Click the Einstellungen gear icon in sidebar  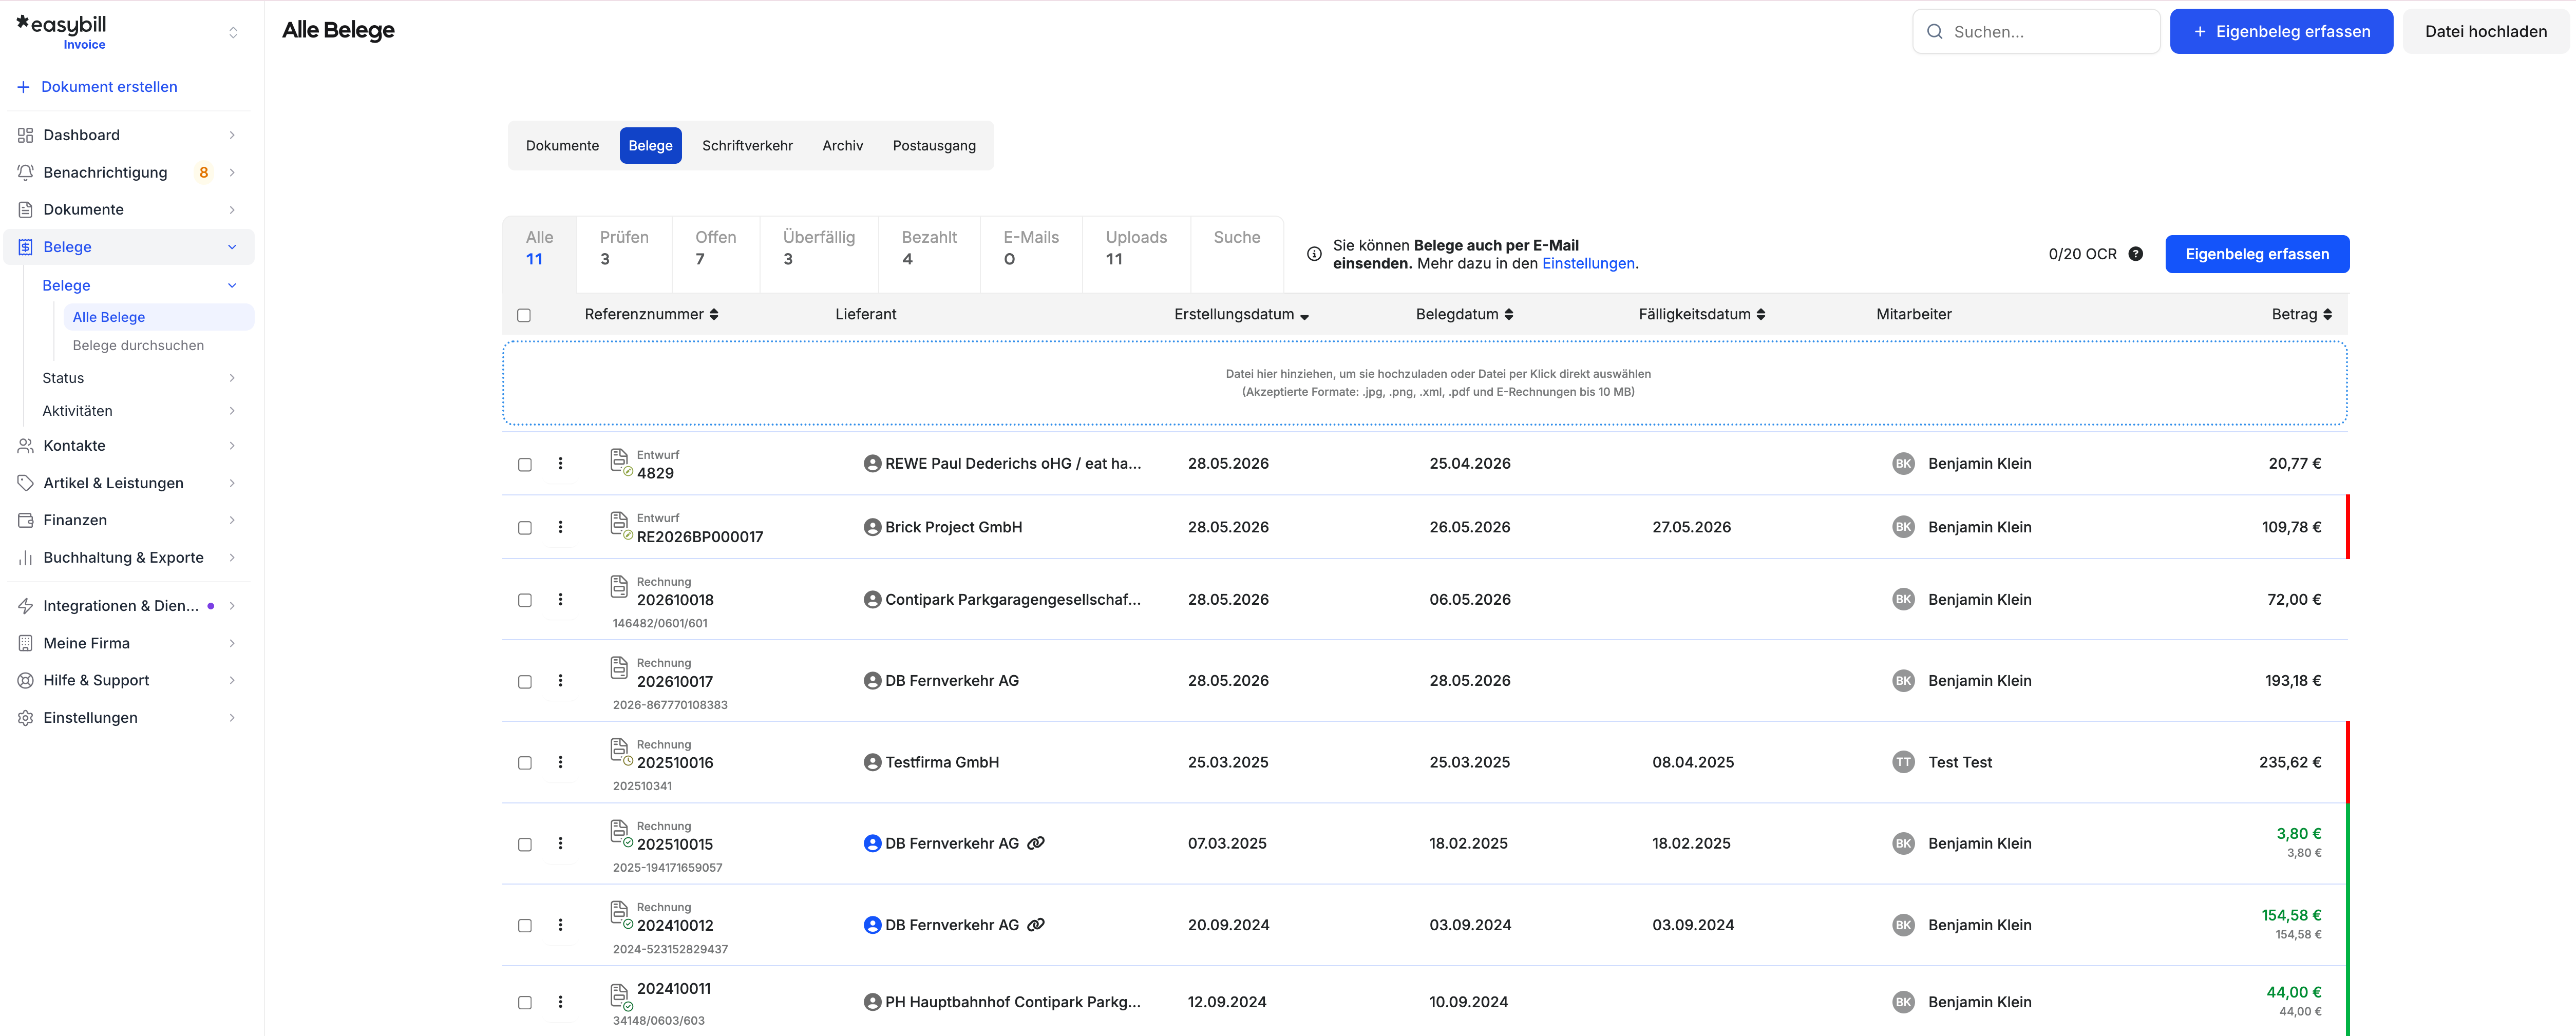pos(25,718)
